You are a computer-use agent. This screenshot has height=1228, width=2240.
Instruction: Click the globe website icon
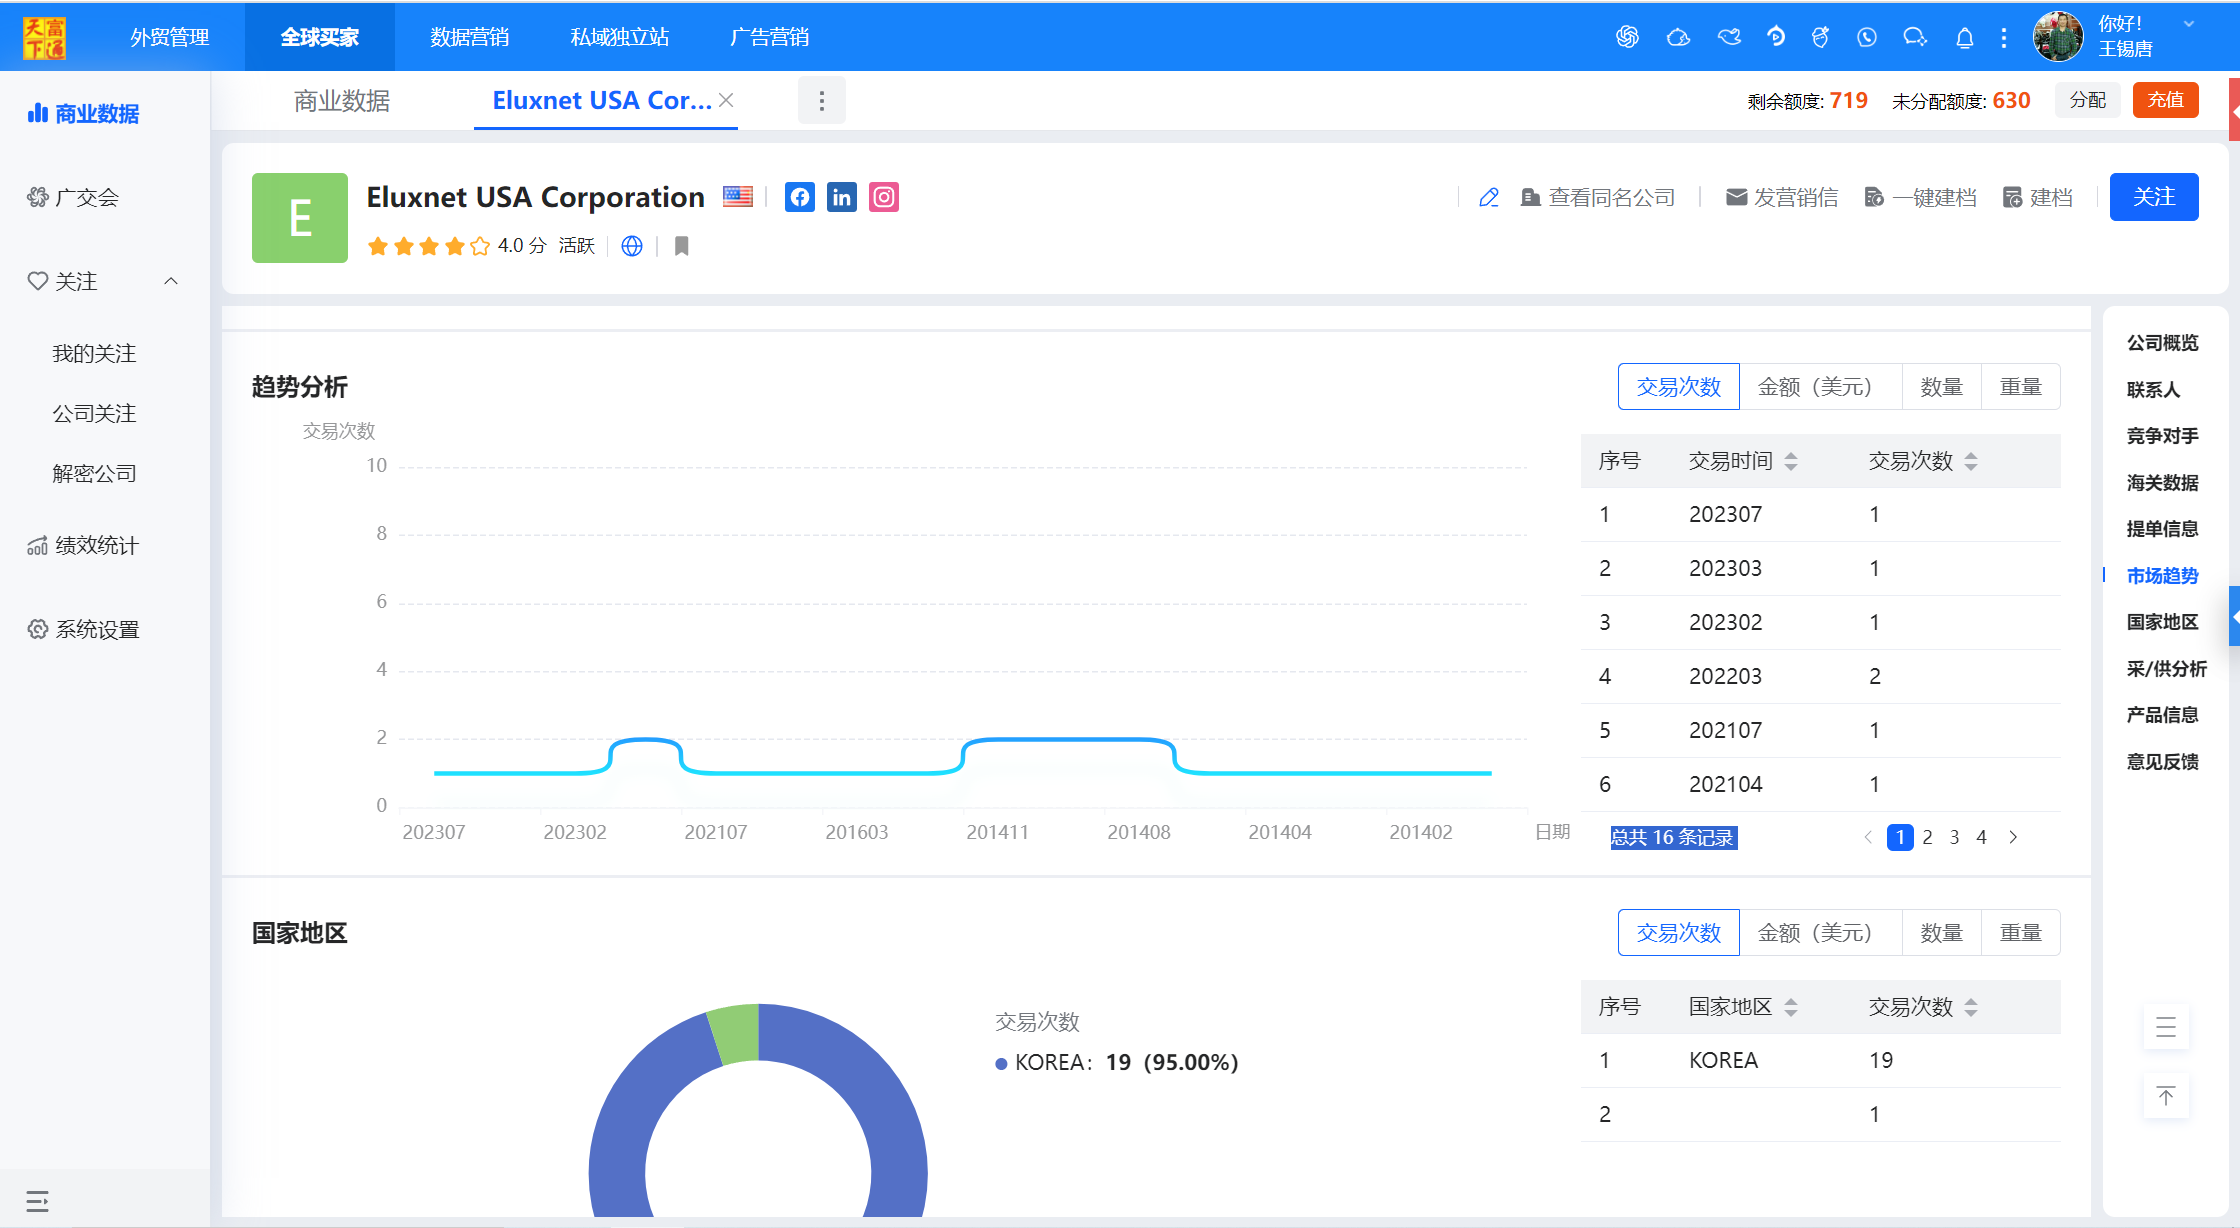tap(632, 246)
